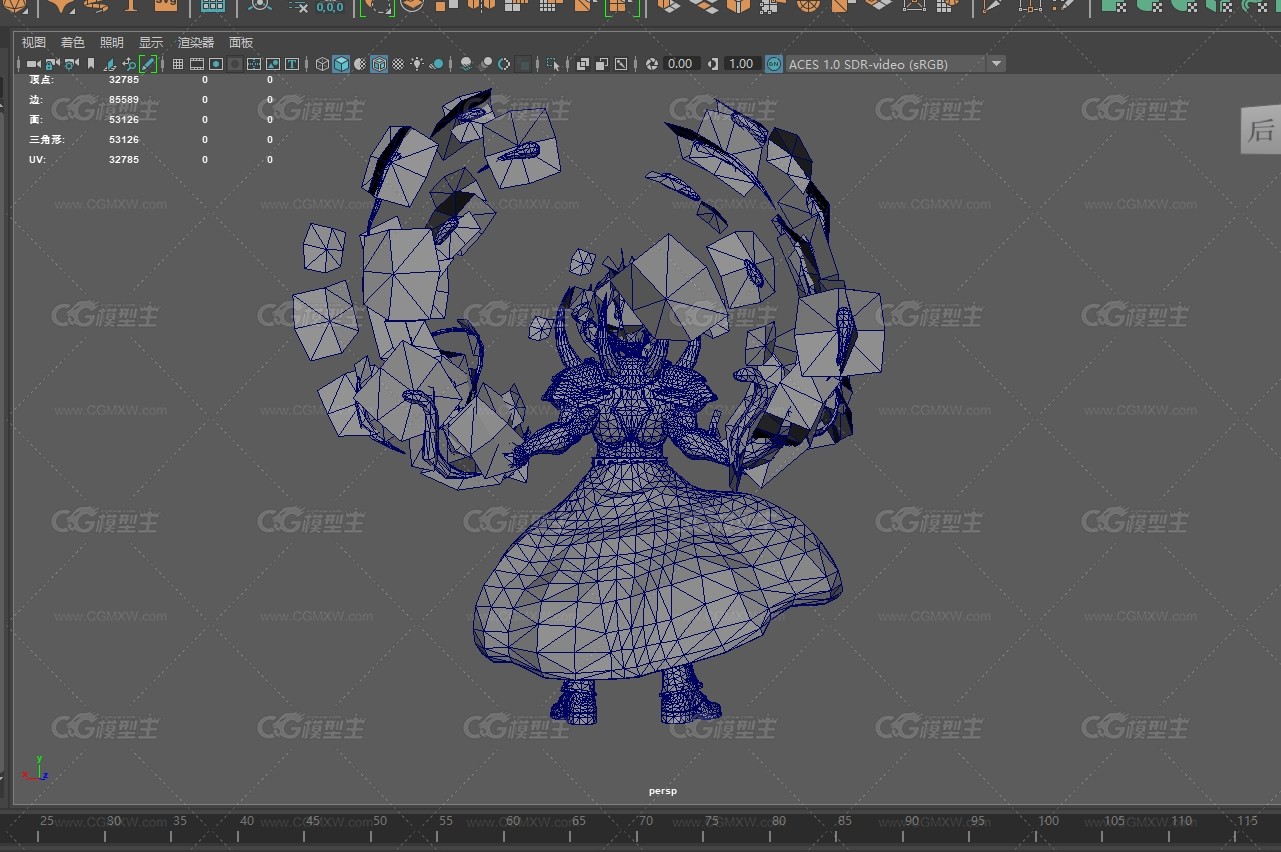Click the highlighted Grease Pencil icon
1281x852 pixels.
[147, 64]
